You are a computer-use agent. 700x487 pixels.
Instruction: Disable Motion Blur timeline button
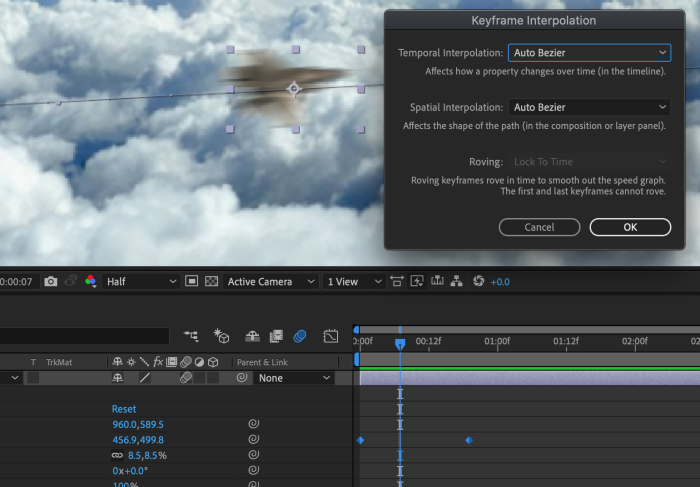pos(300,336)
